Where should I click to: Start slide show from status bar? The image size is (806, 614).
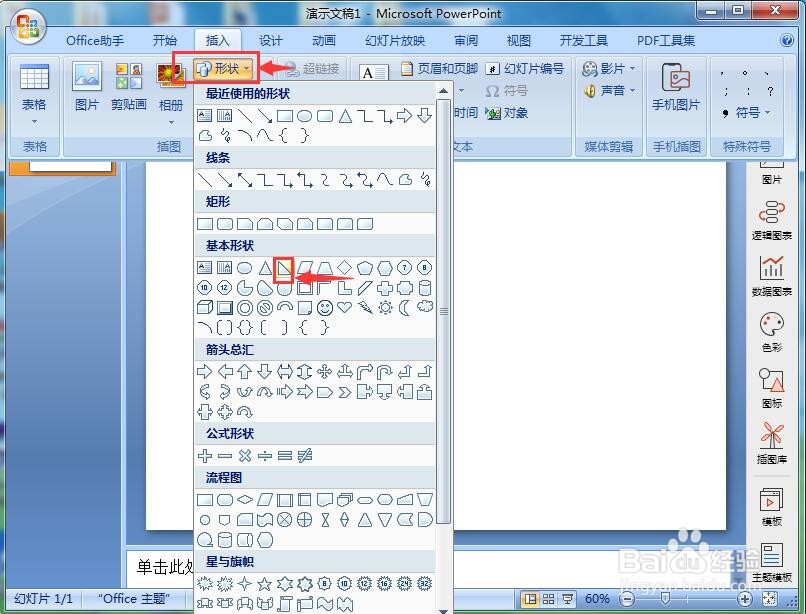567,599
